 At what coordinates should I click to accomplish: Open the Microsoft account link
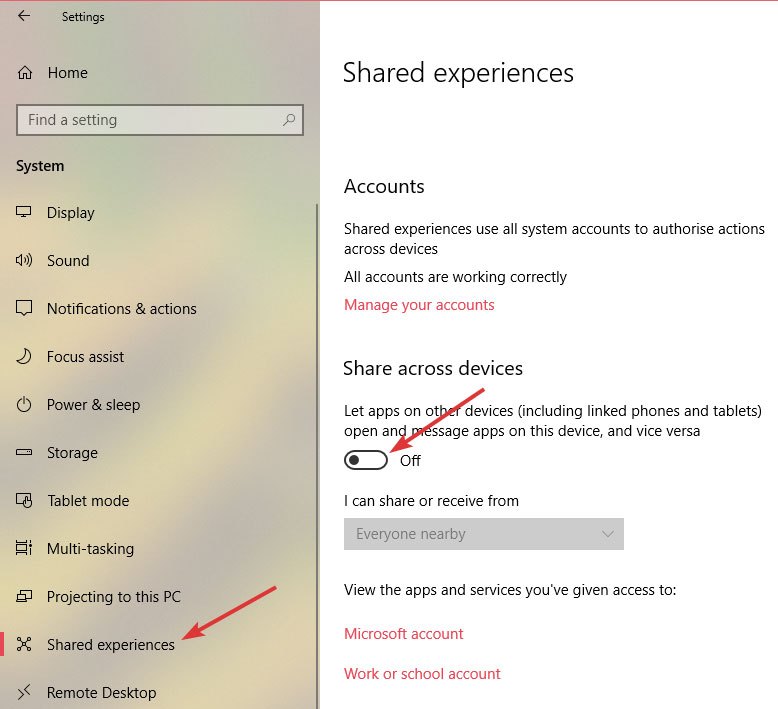pos(403,634)
